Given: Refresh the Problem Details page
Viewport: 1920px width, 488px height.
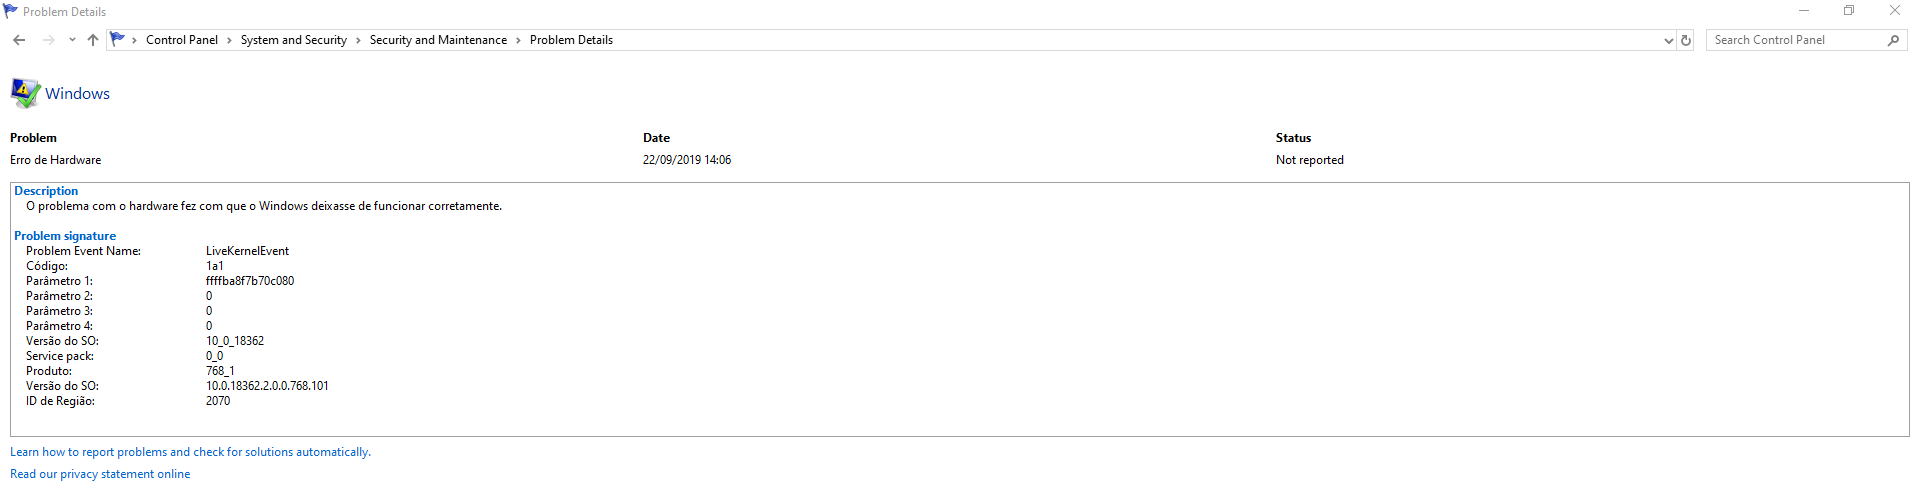Looking at the screenshot, I should pyautogui.click(x=1686, y=40).
